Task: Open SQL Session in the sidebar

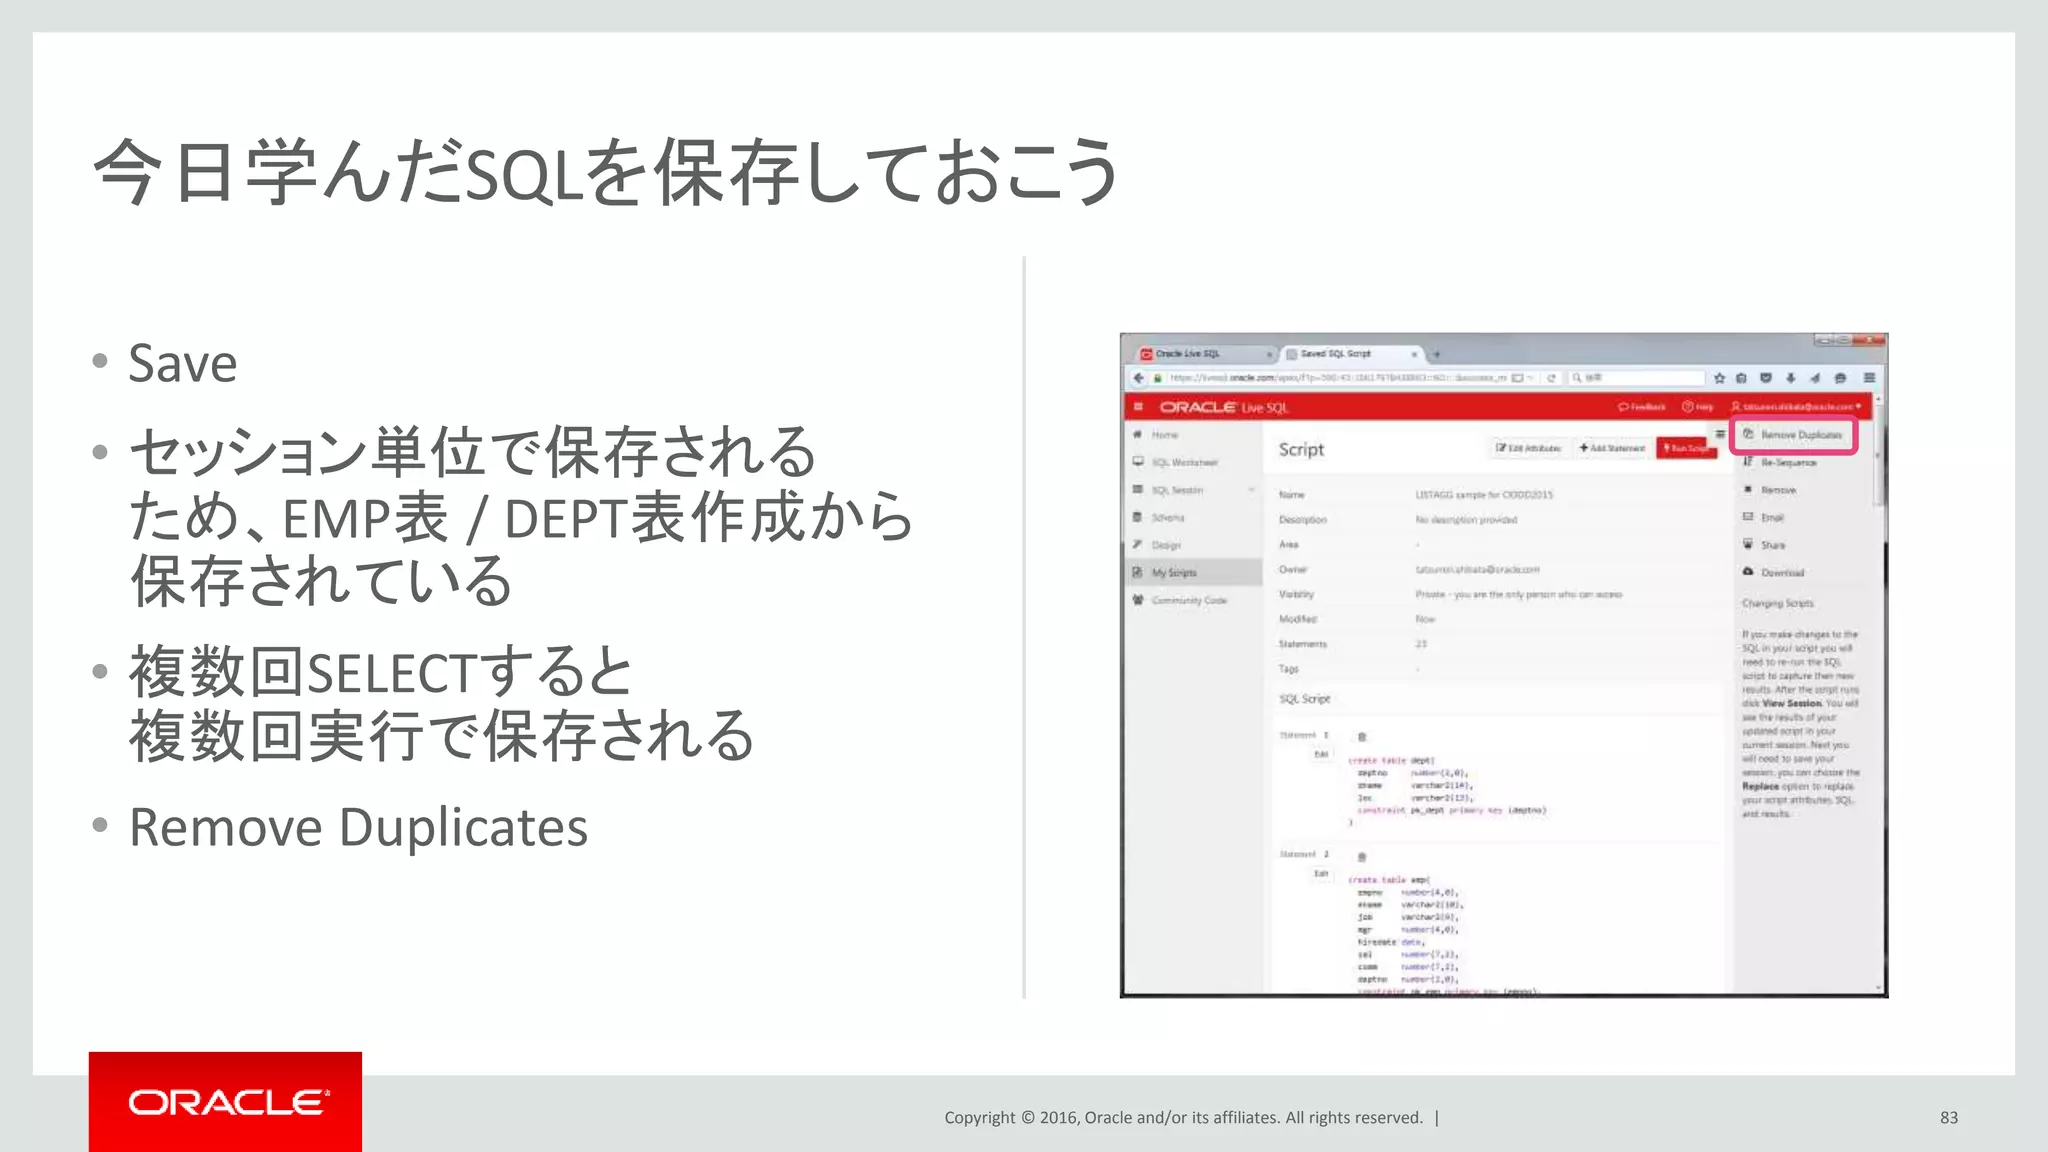Action: click(1177, 490)
